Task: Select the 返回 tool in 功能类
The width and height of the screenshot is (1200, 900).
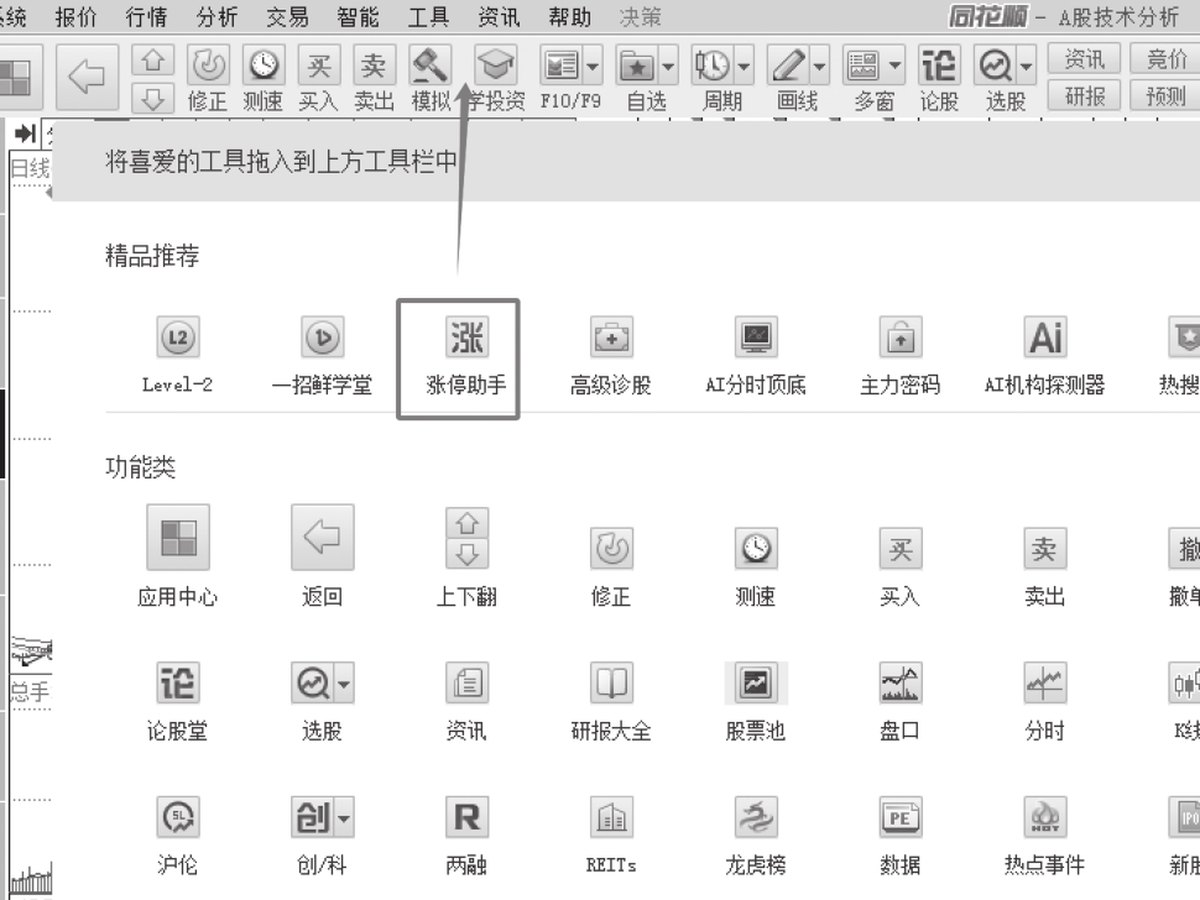Action: [x=322, y=537]
